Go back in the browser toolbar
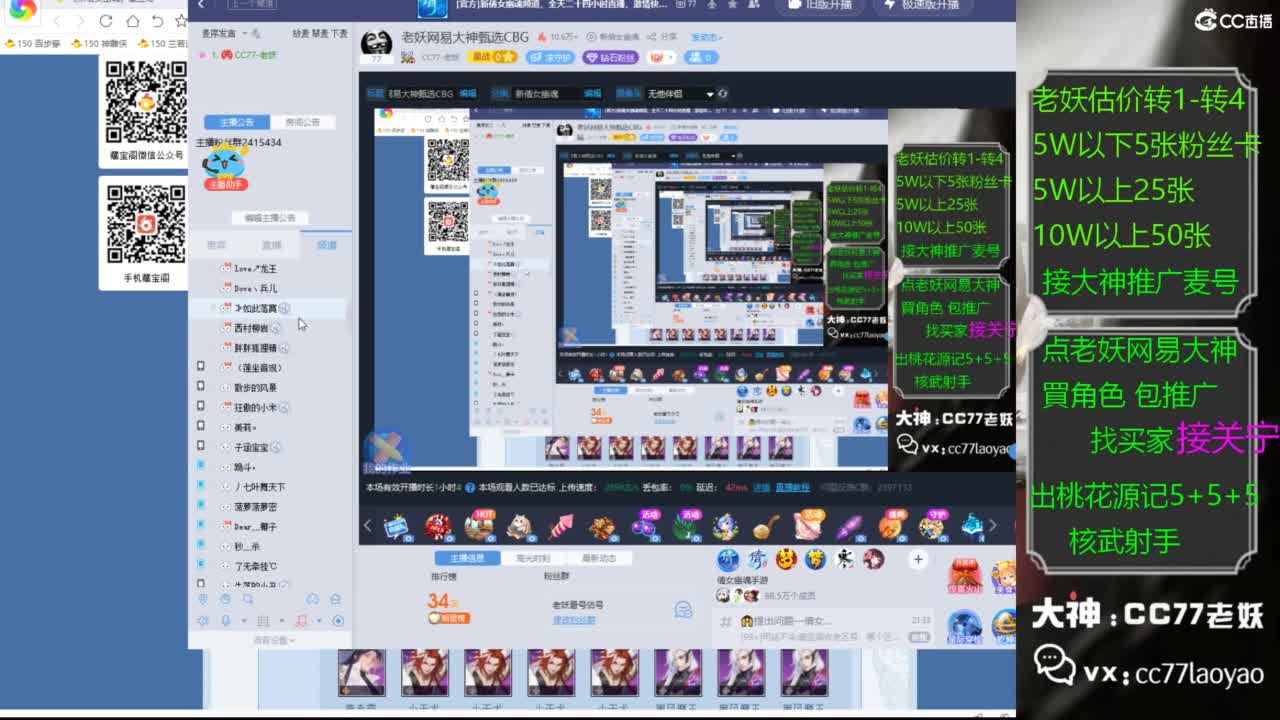The width and height of the screenshot is (1280, 720). (x=56, y=21)
